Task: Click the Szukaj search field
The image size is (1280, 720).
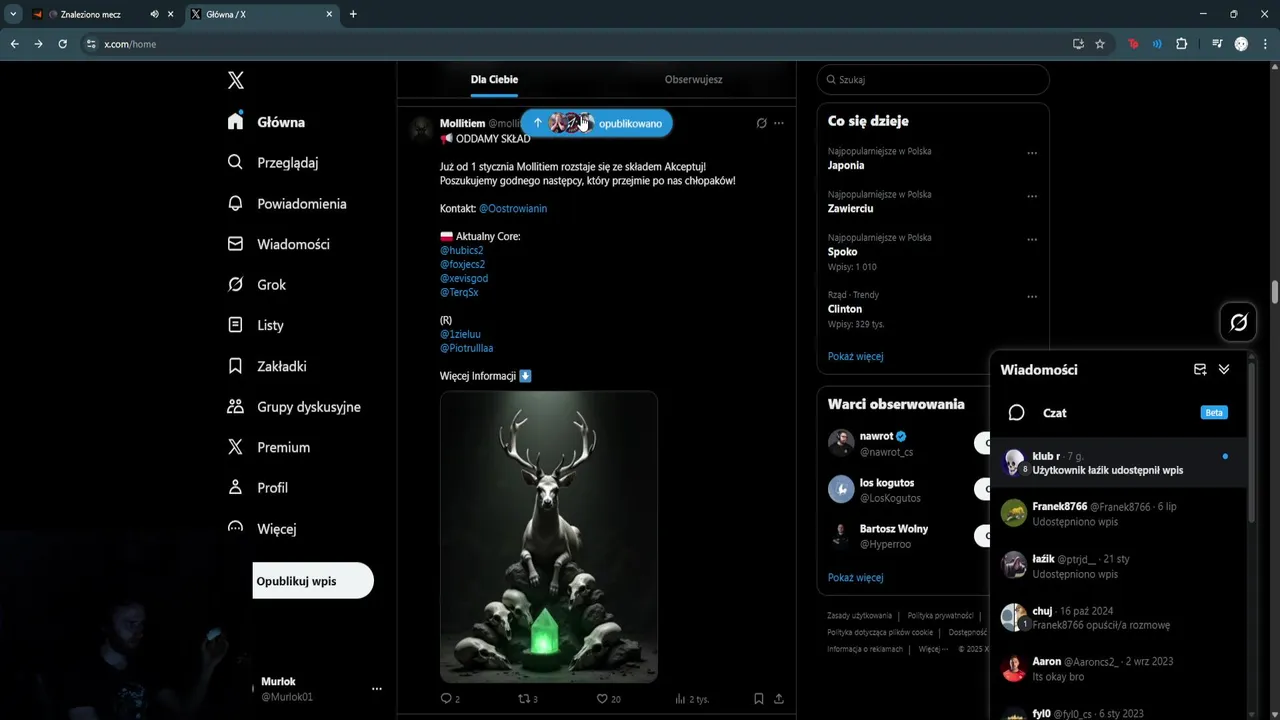Action: (933, 79)
